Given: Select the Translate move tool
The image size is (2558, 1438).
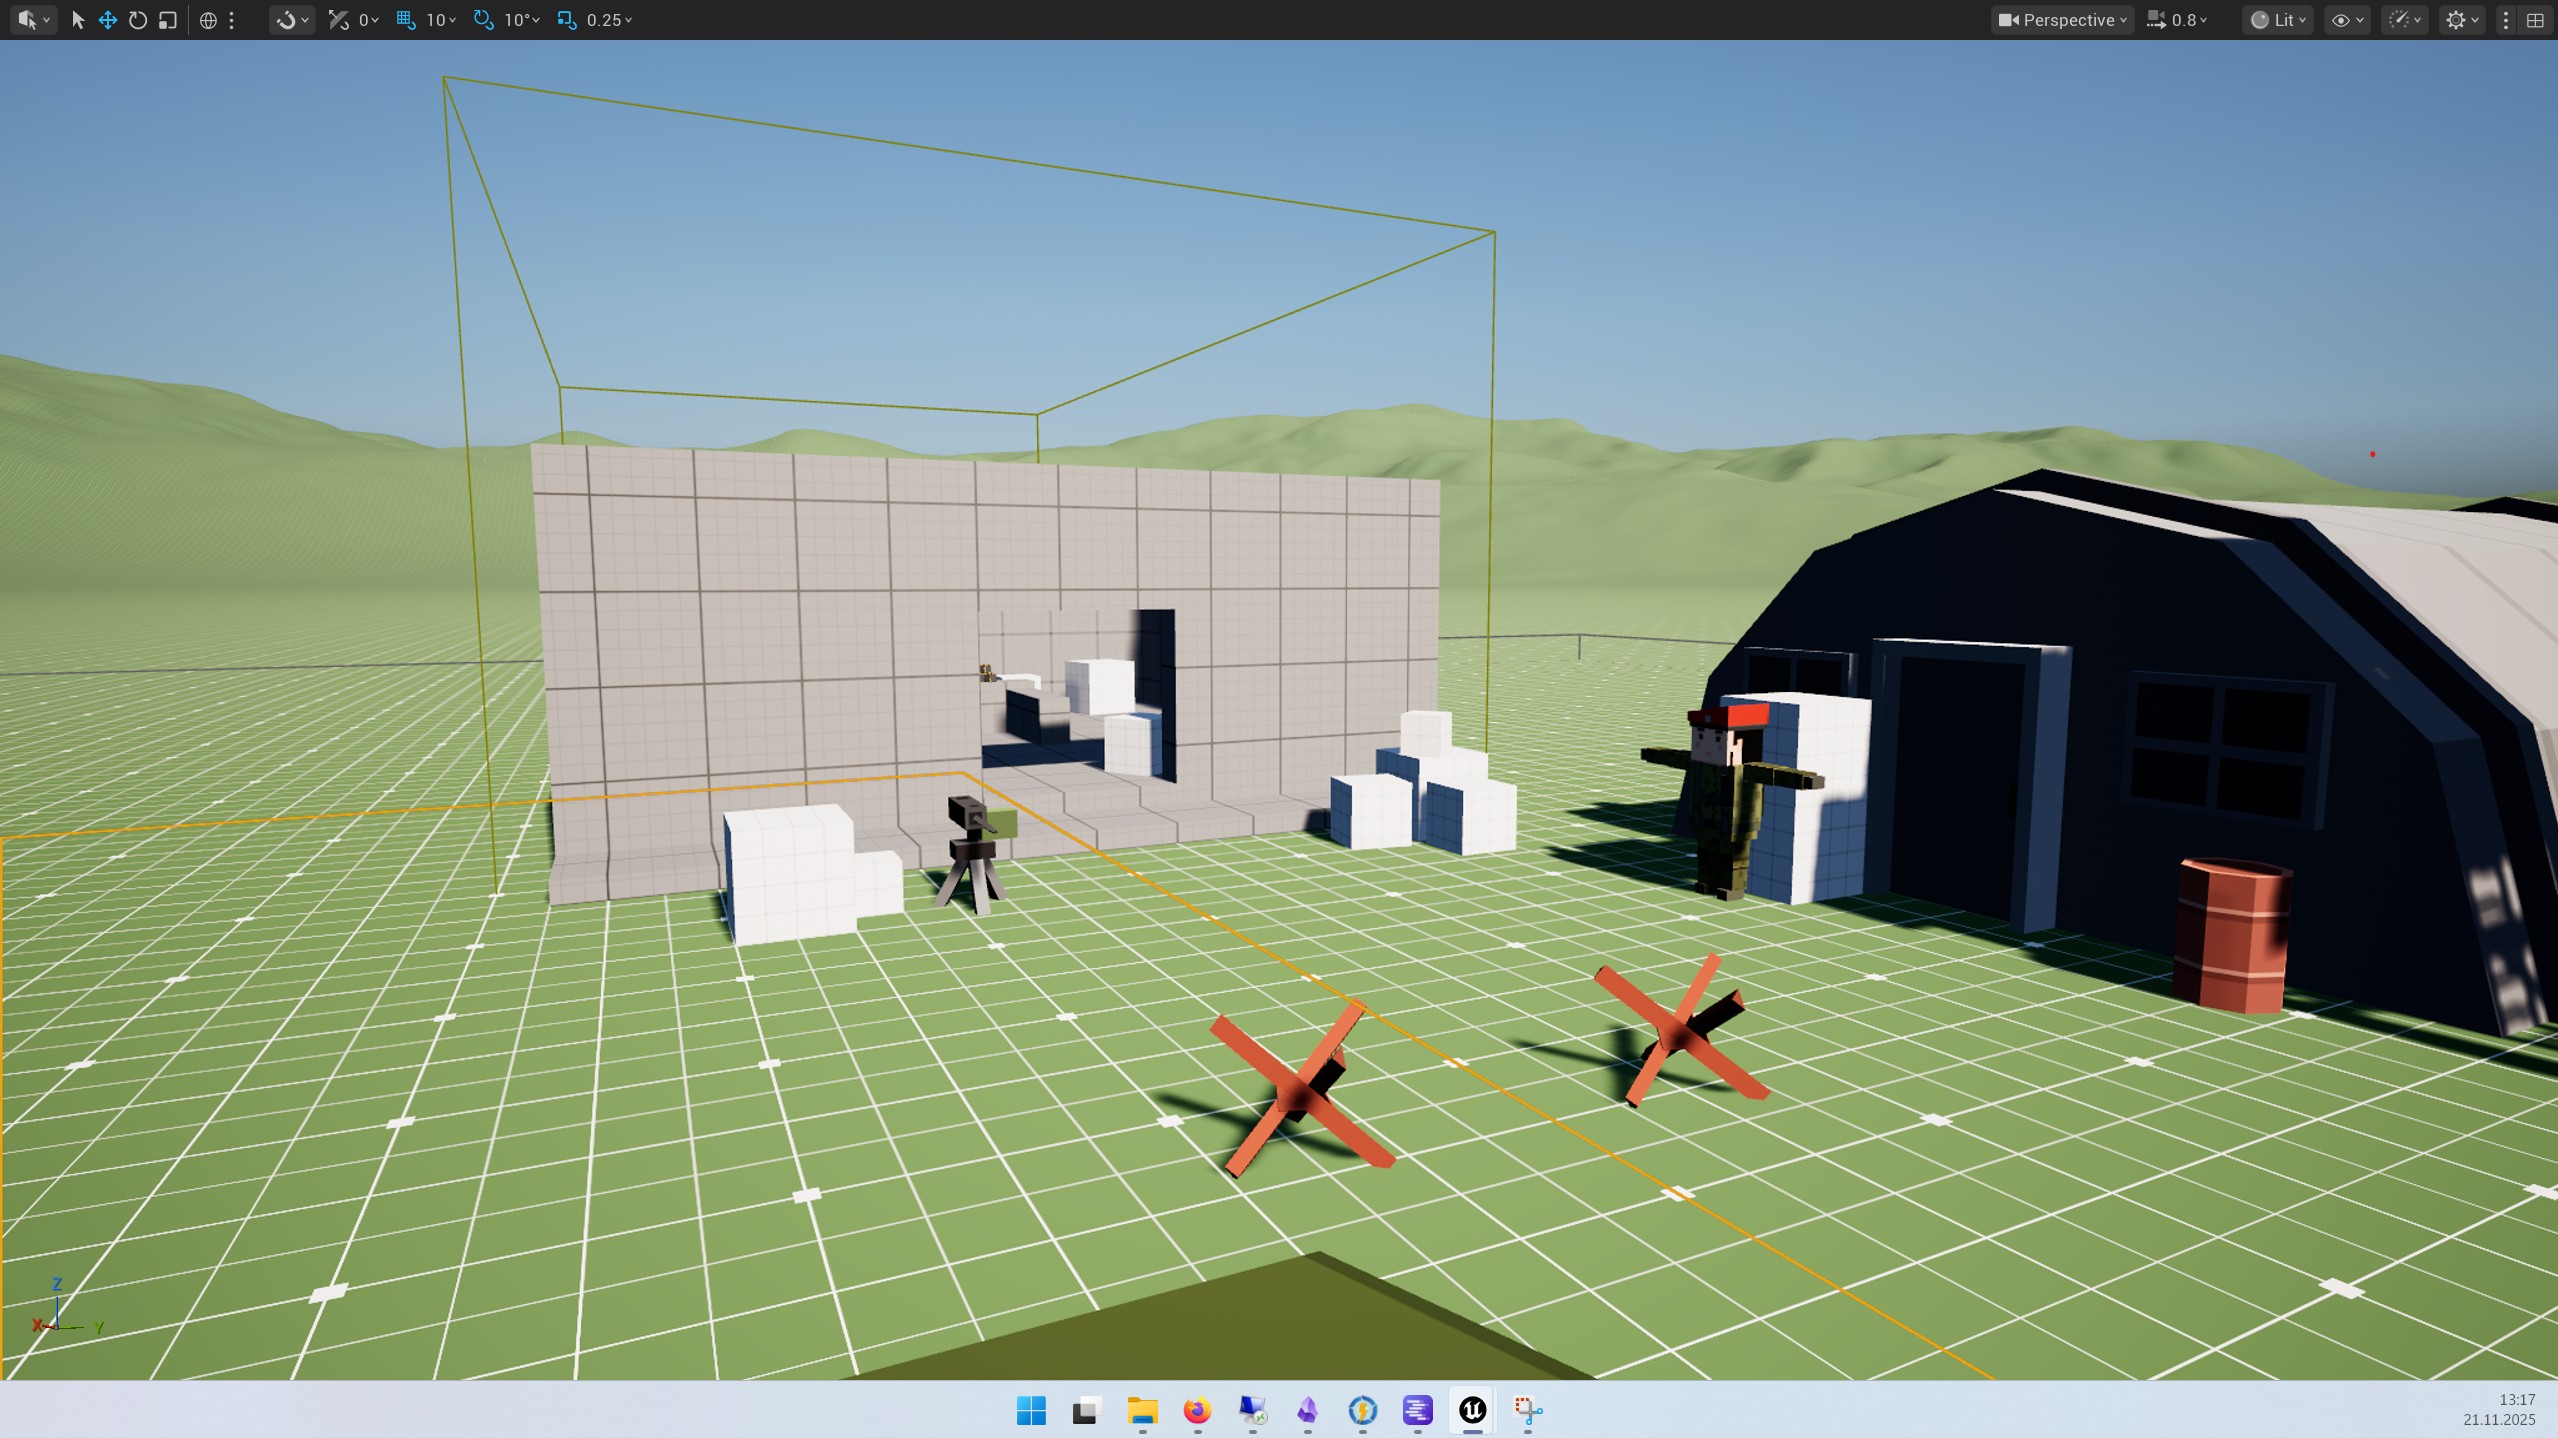Looking at the screenshot, I should point(108,20).
